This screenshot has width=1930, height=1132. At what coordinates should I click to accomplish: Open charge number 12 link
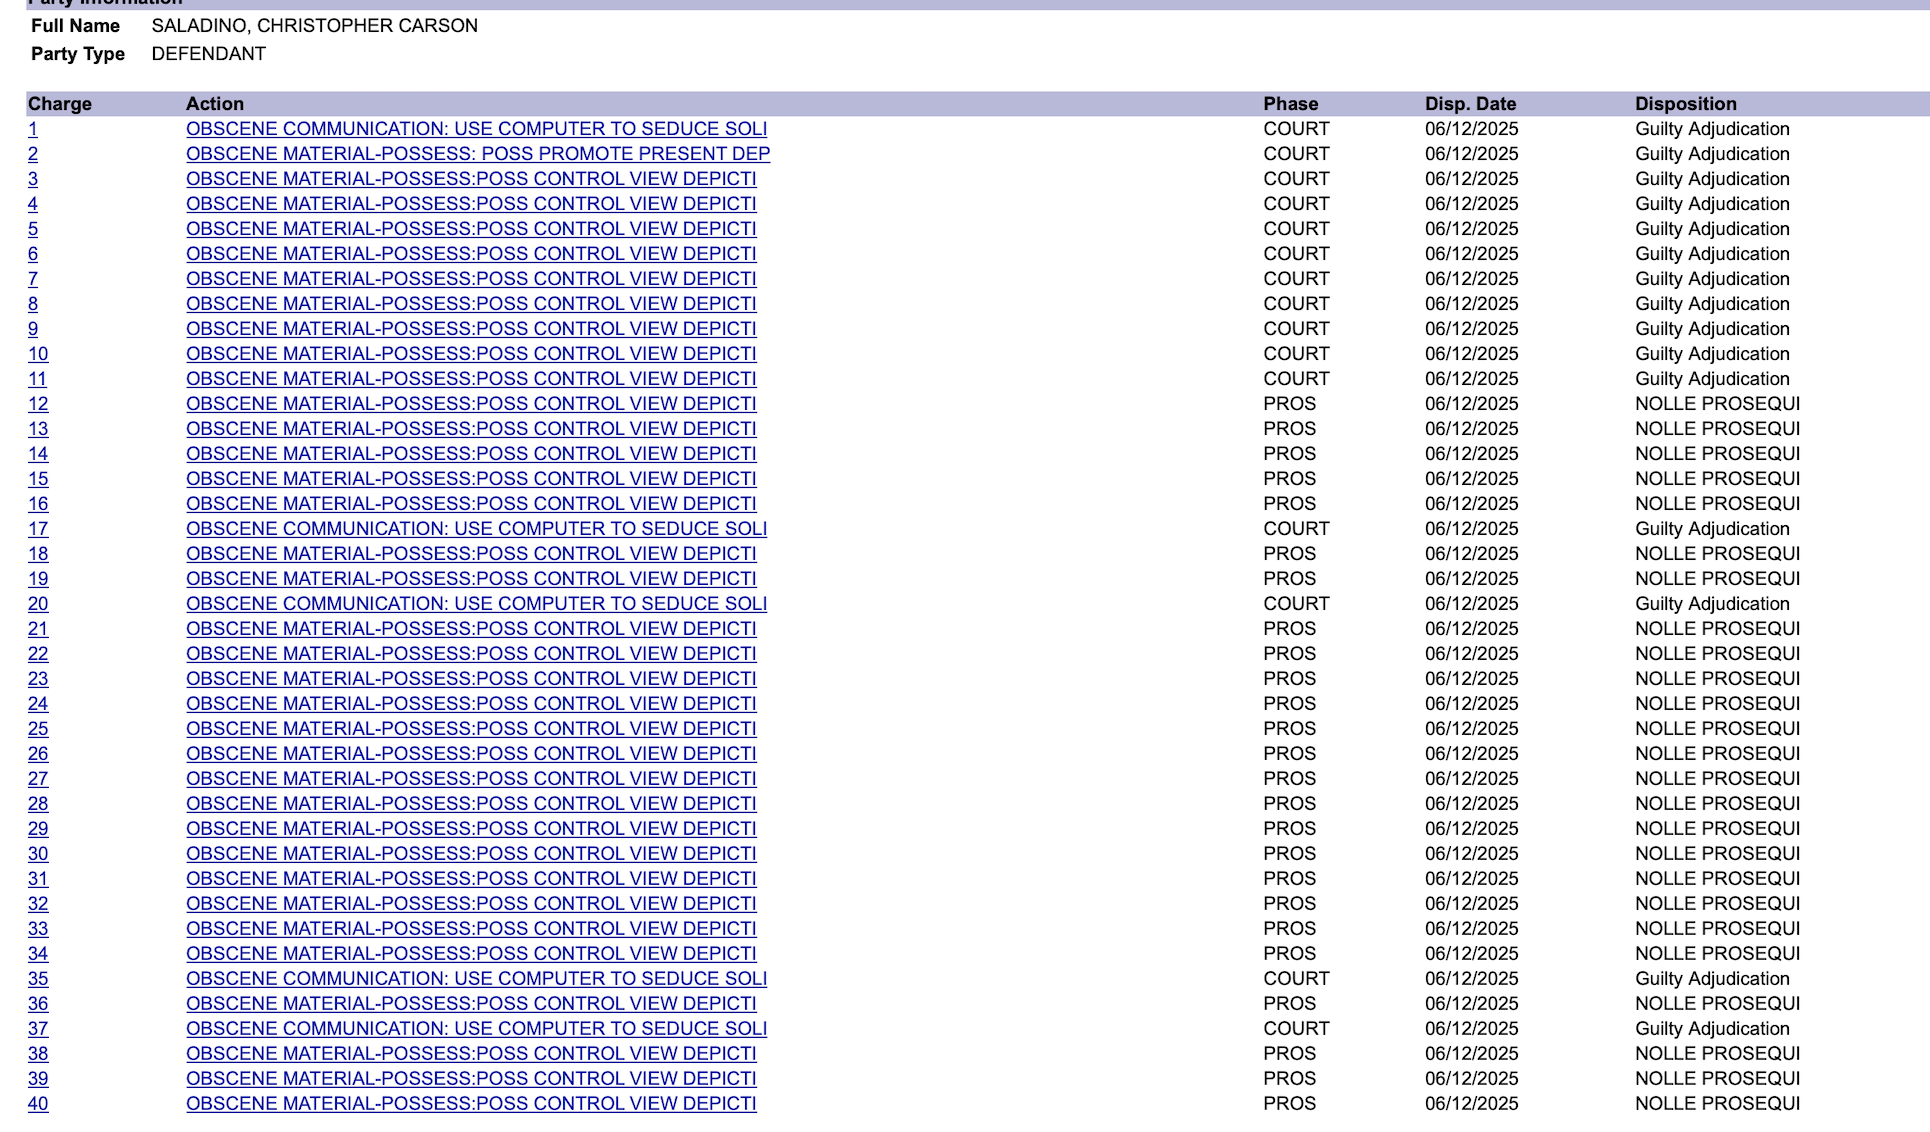38,404
